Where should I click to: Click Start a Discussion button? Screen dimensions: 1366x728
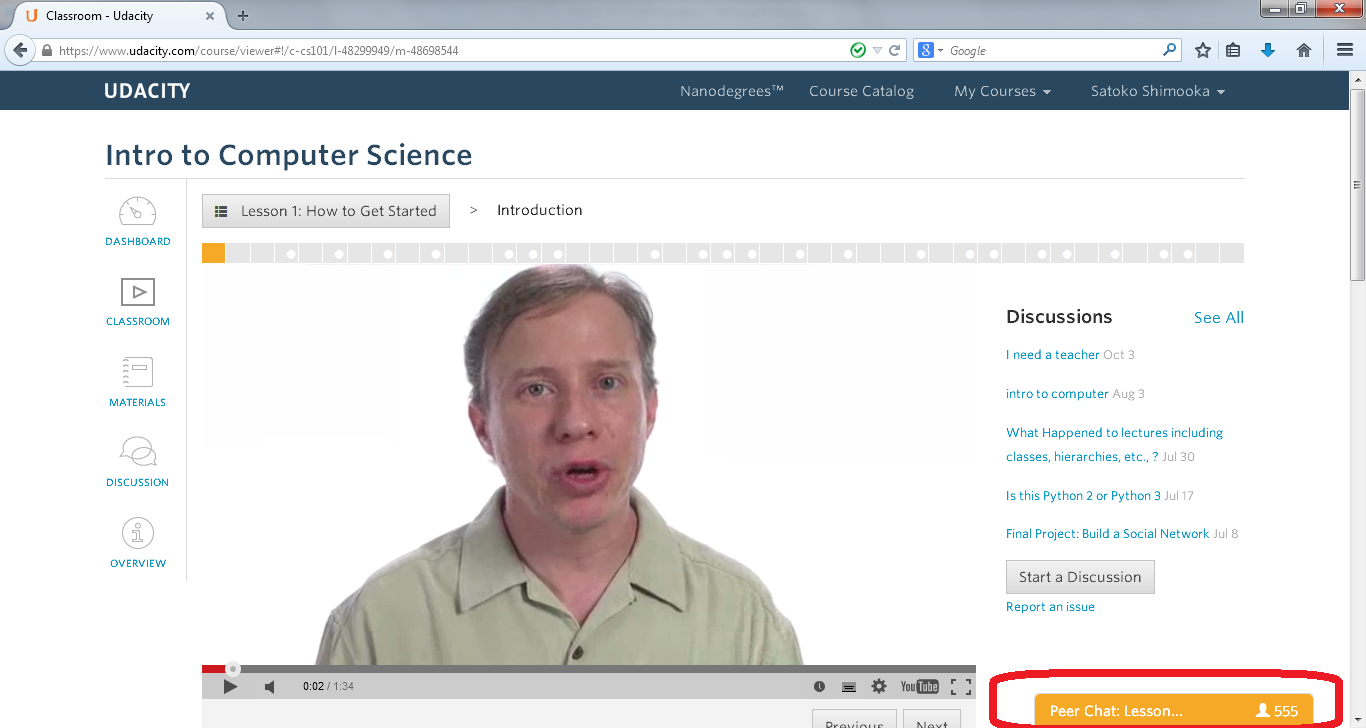pyautogui.click(x=1080, y=577)
